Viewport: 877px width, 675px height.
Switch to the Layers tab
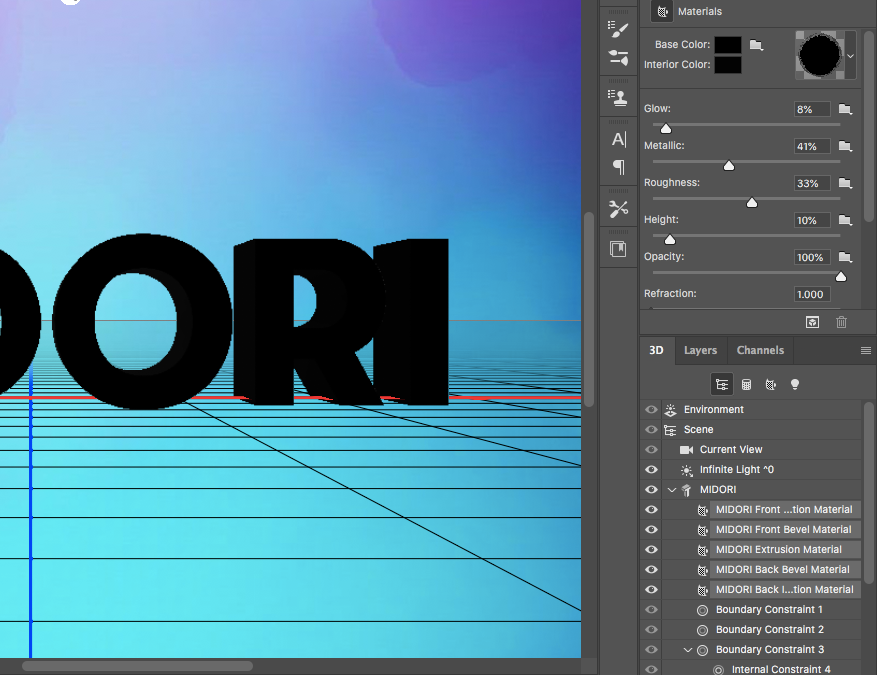[700, 350]
